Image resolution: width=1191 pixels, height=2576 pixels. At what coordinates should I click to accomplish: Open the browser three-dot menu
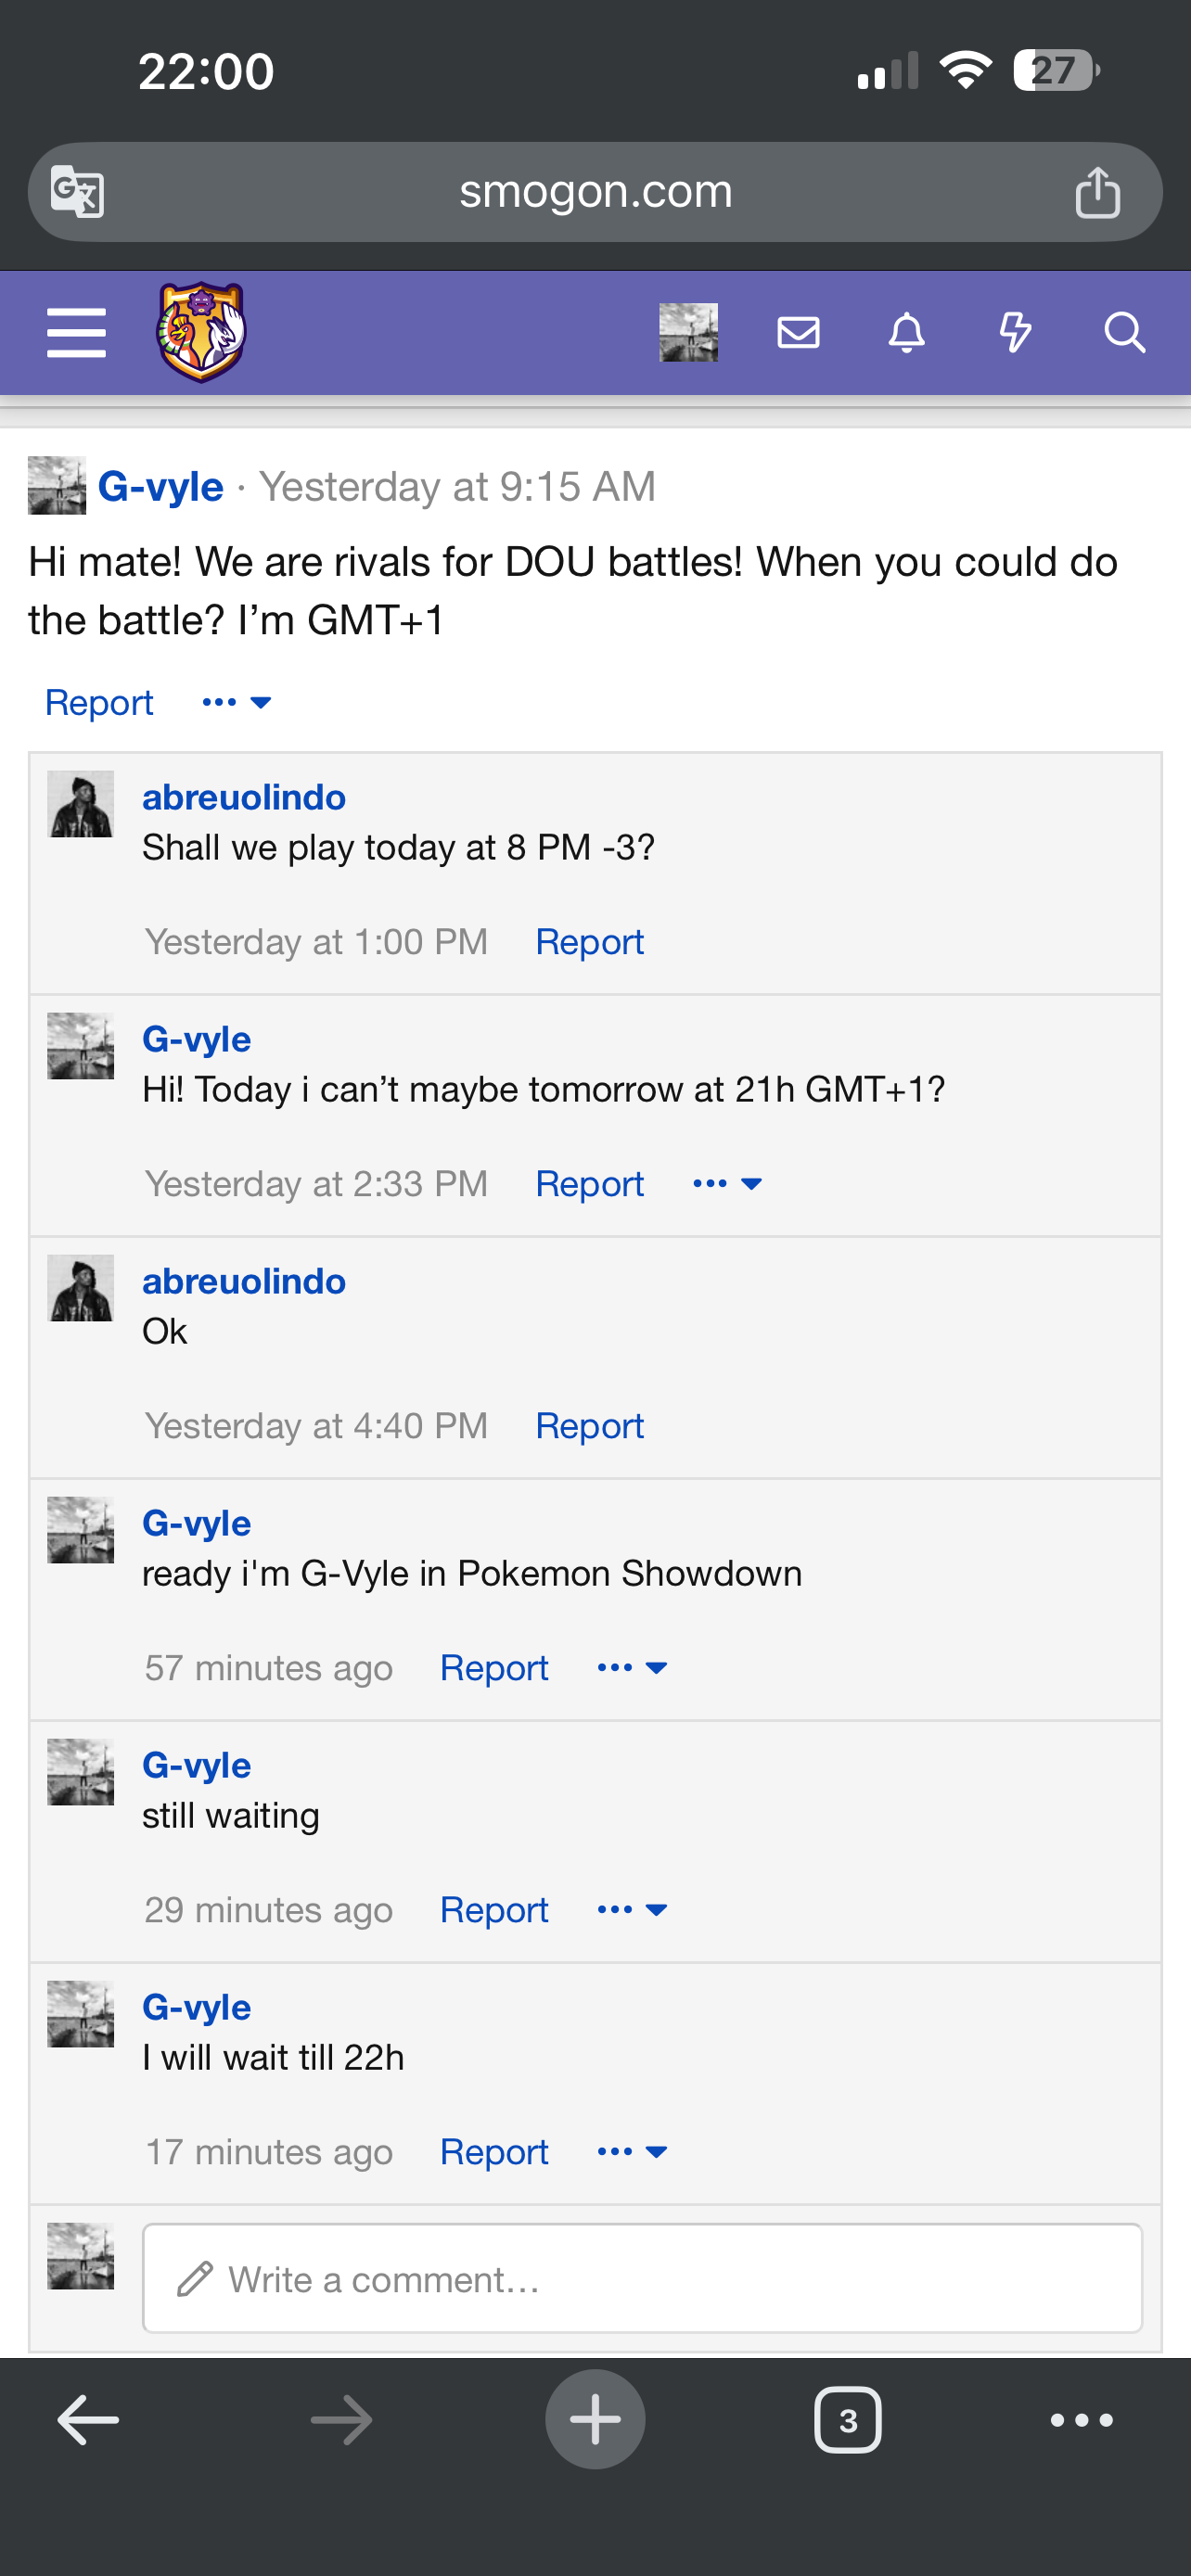1081,2420
